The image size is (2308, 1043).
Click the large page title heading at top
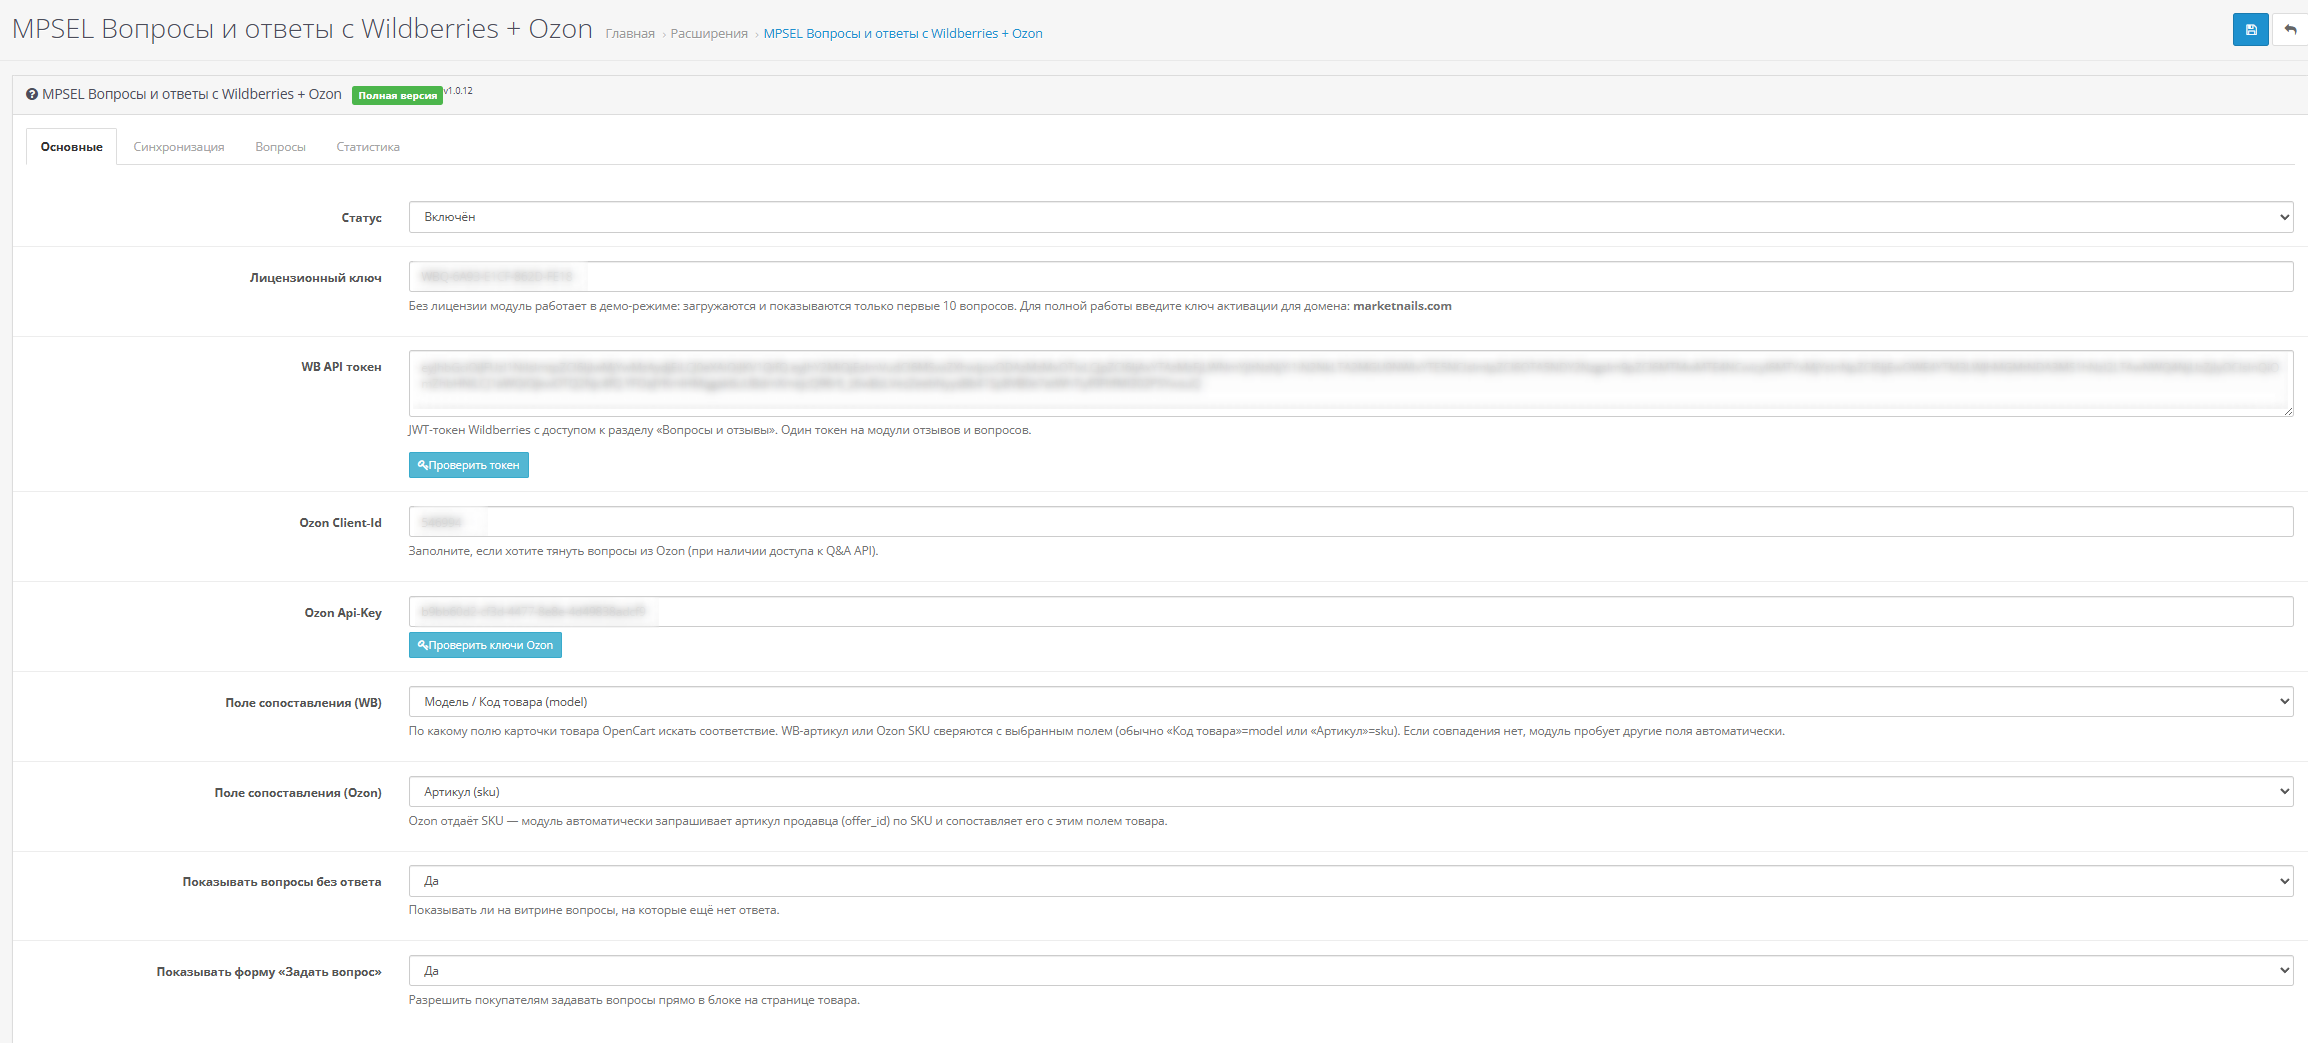(302, 29)
